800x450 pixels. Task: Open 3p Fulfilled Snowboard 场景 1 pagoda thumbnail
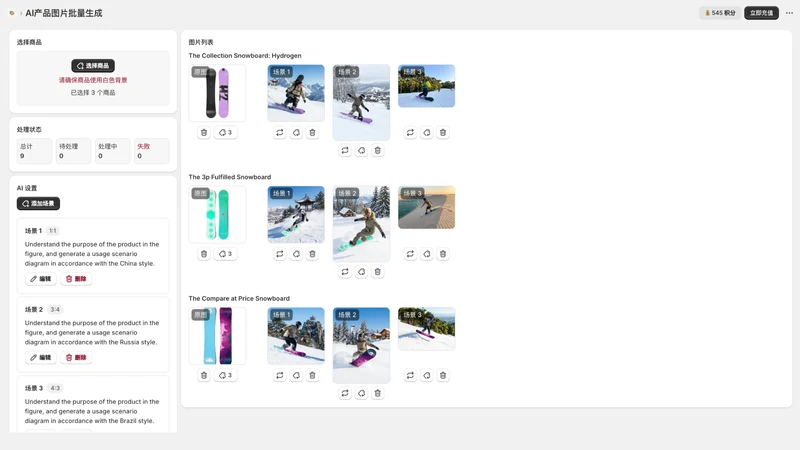pos(296,214)
